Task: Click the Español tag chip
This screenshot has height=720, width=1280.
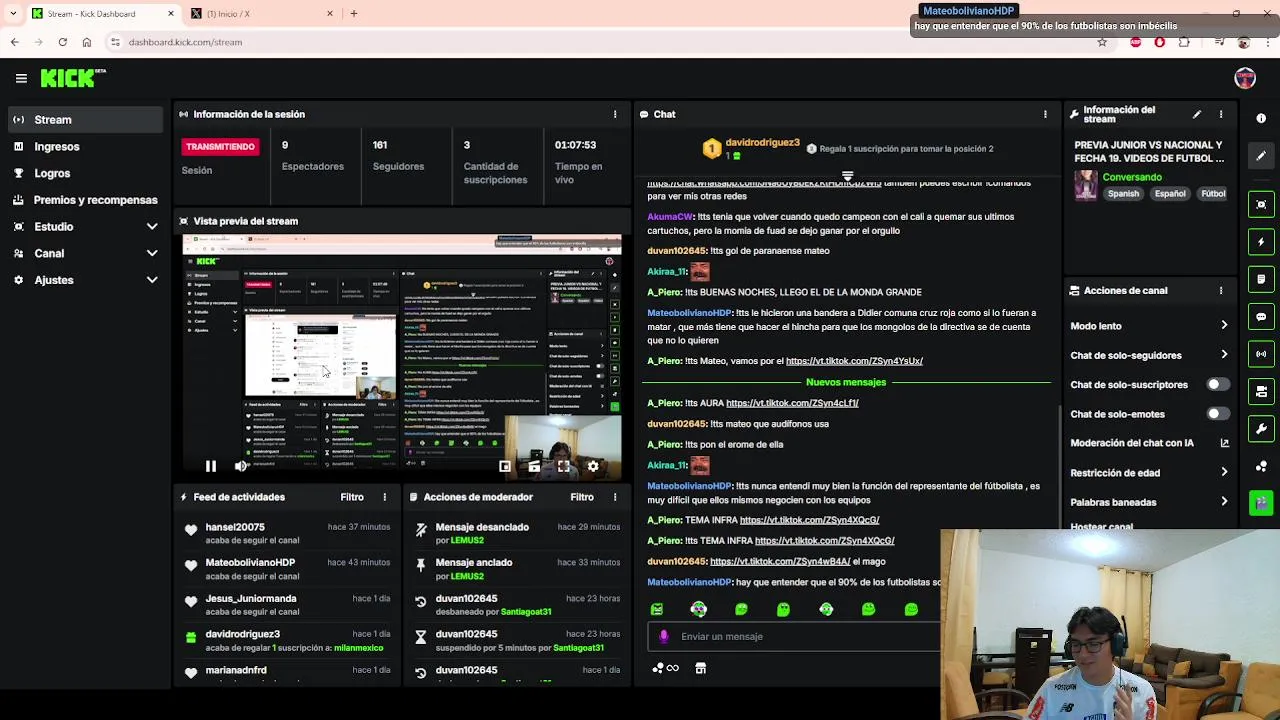Action: (1170, 194)
